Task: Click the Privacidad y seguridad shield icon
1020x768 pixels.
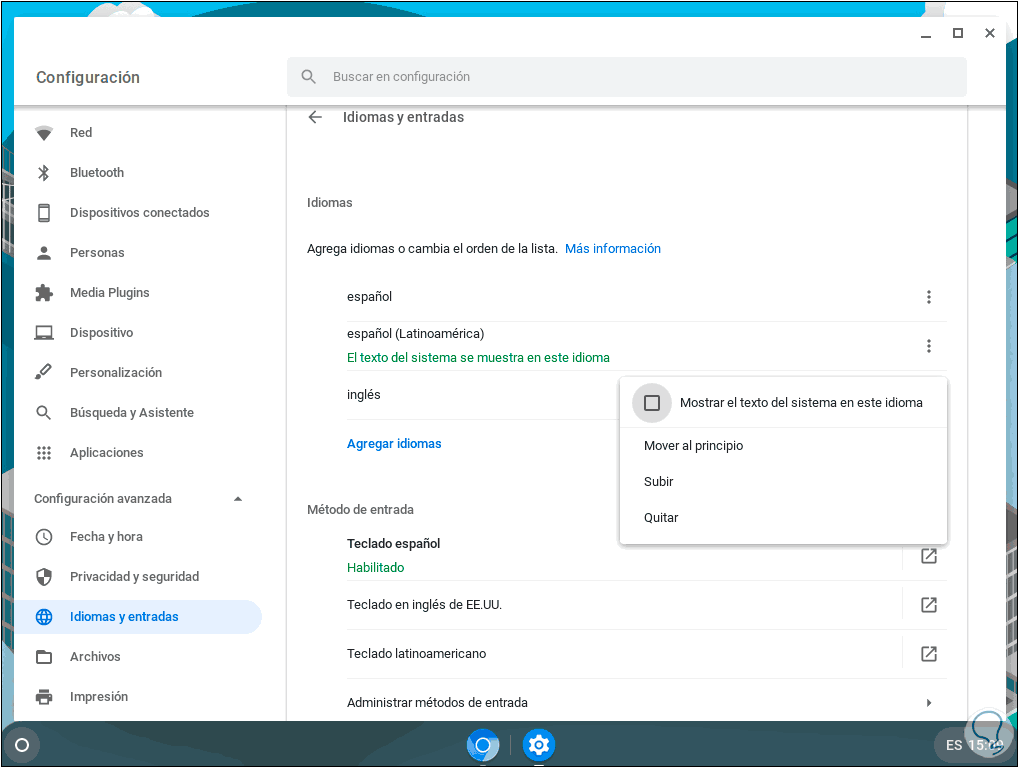Action: pyautogui.click(x=44, y=577)
